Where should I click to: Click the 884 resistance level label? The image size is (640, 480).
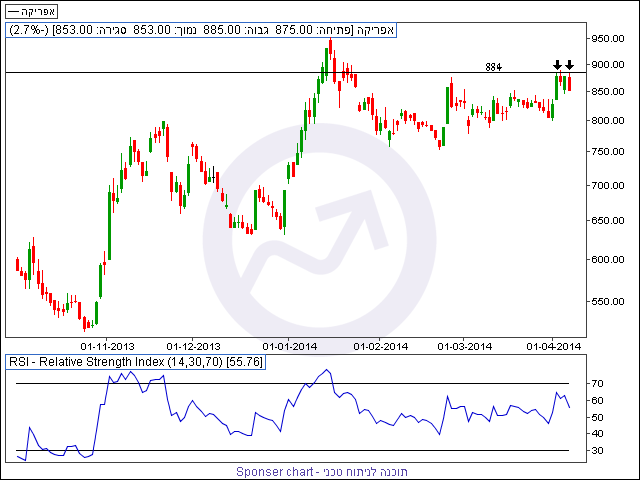point(493,67)
